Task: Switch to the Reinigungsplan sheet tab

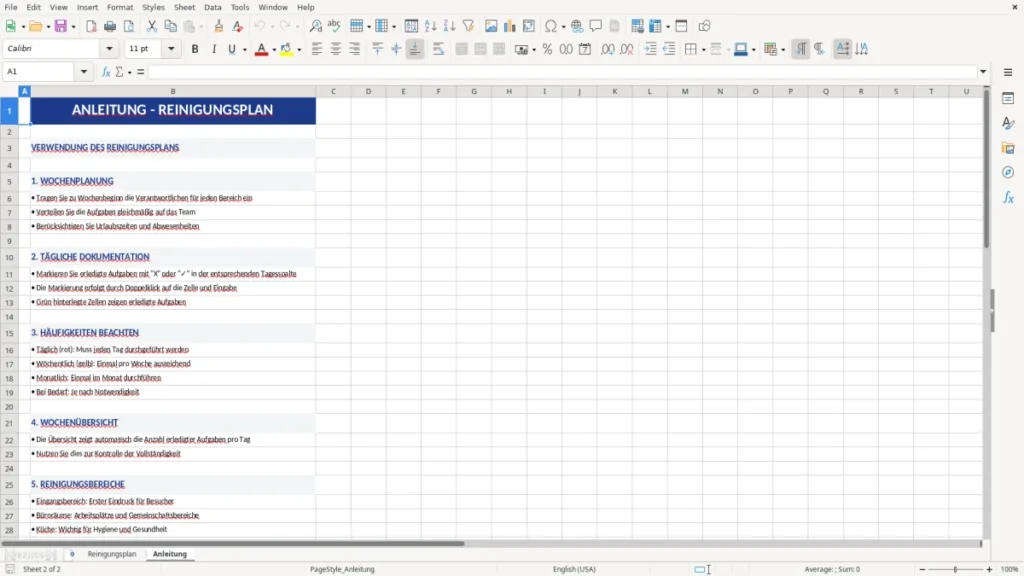Action: 112,554
